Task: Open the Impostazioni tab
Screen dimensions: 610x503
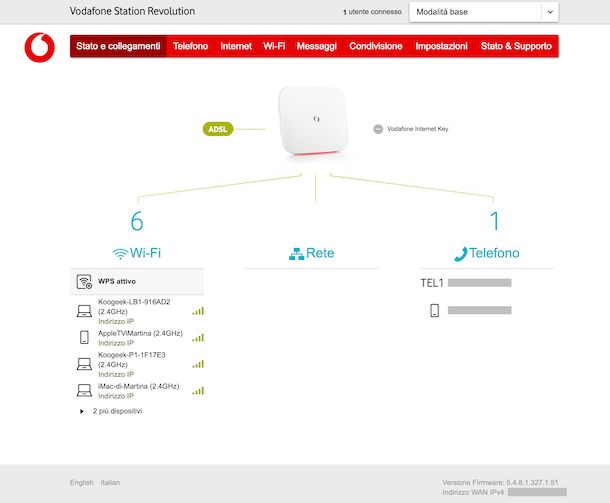Action: coord(441,46)
